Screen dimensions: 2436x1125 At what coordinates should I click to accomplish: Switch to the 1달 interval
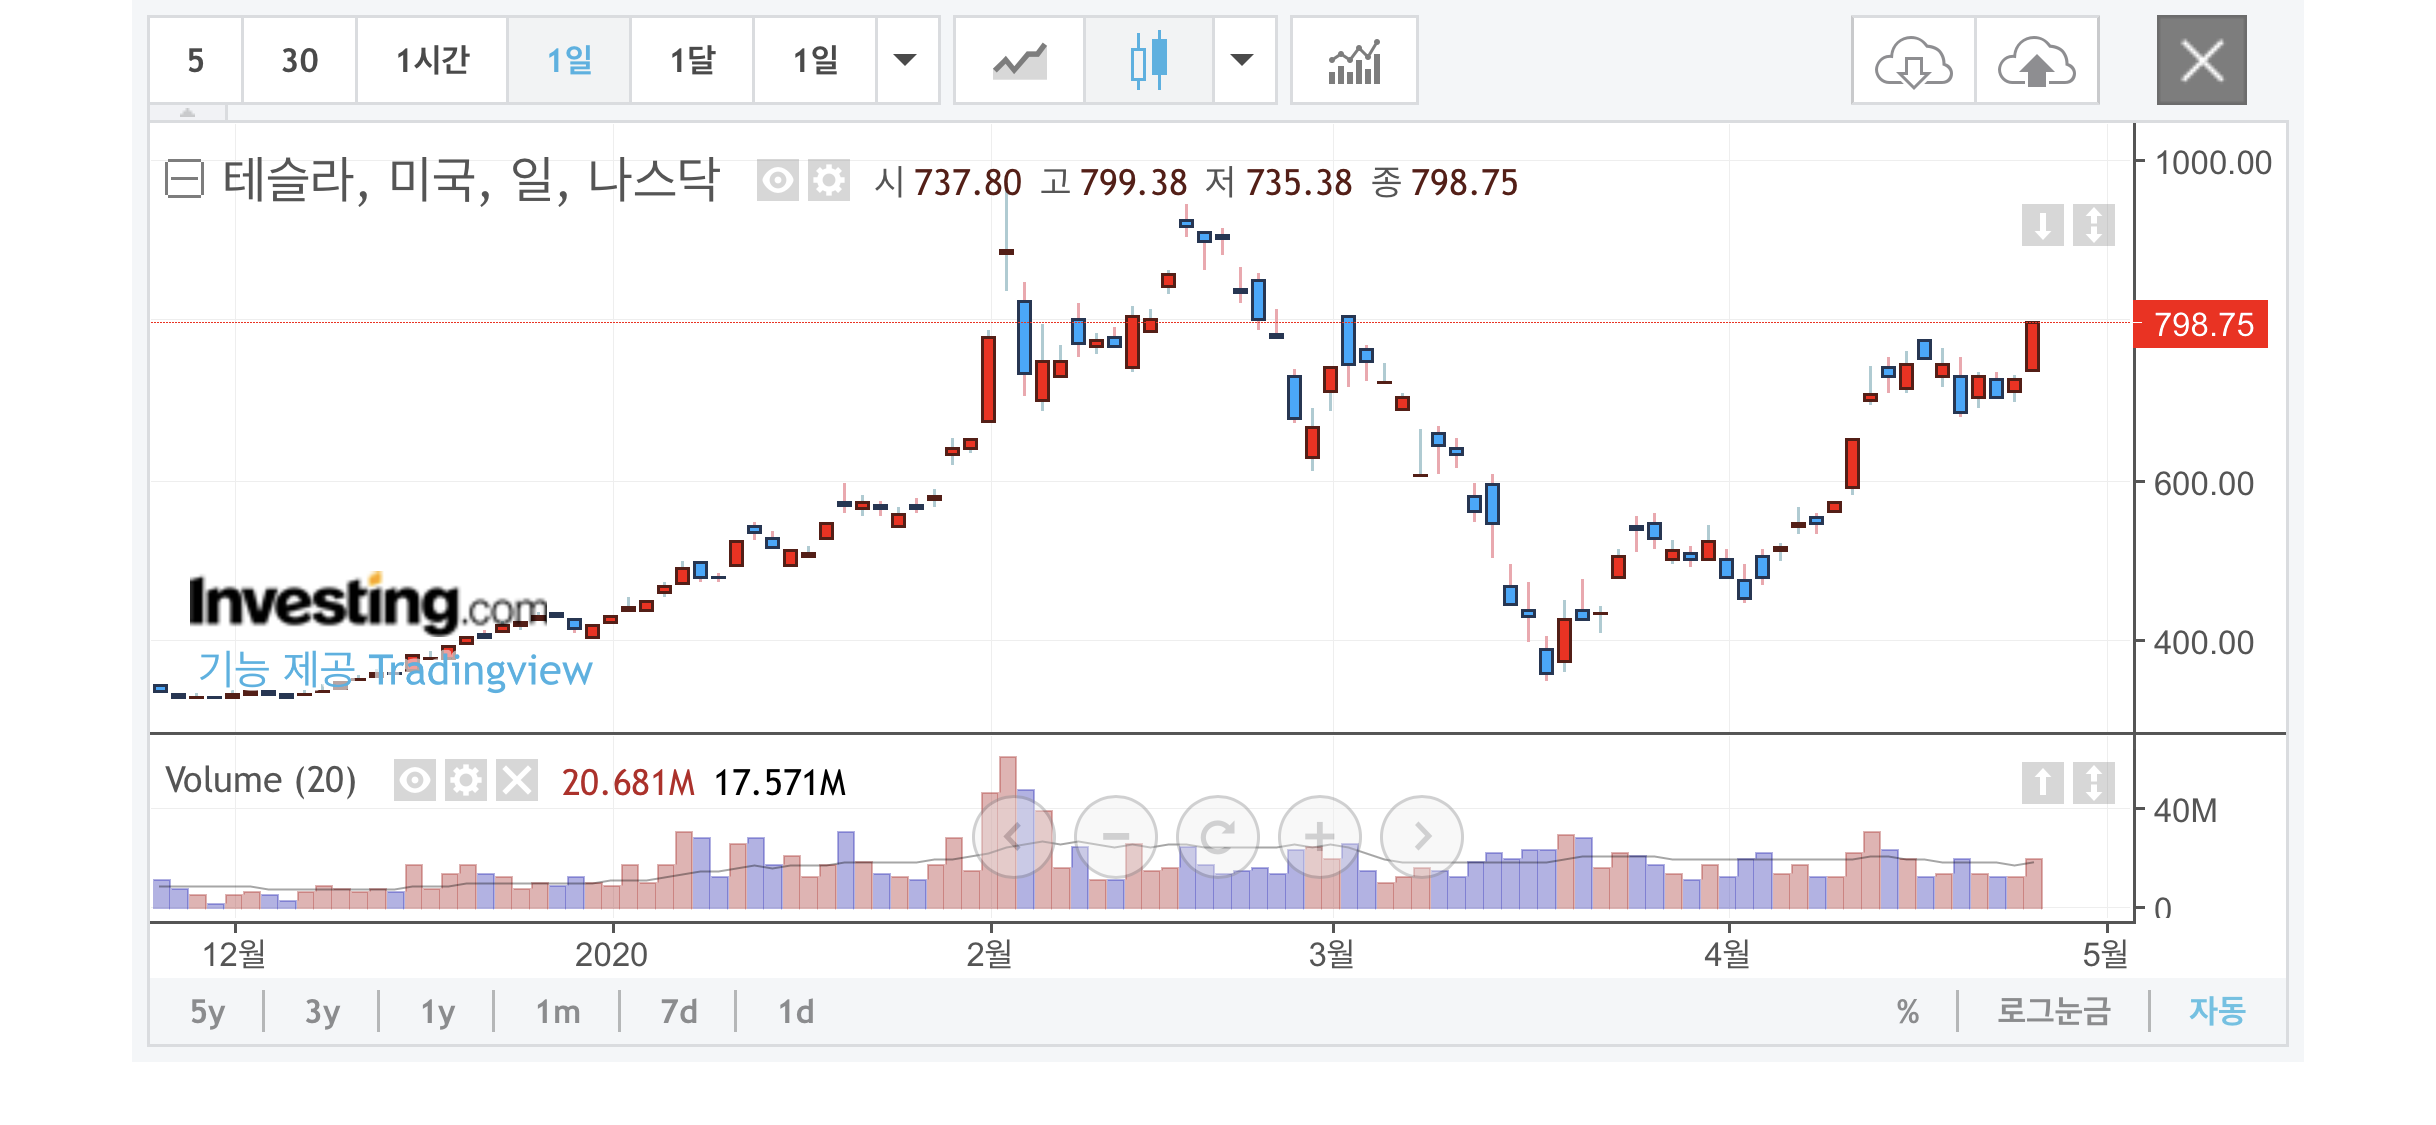click(692, 60)
